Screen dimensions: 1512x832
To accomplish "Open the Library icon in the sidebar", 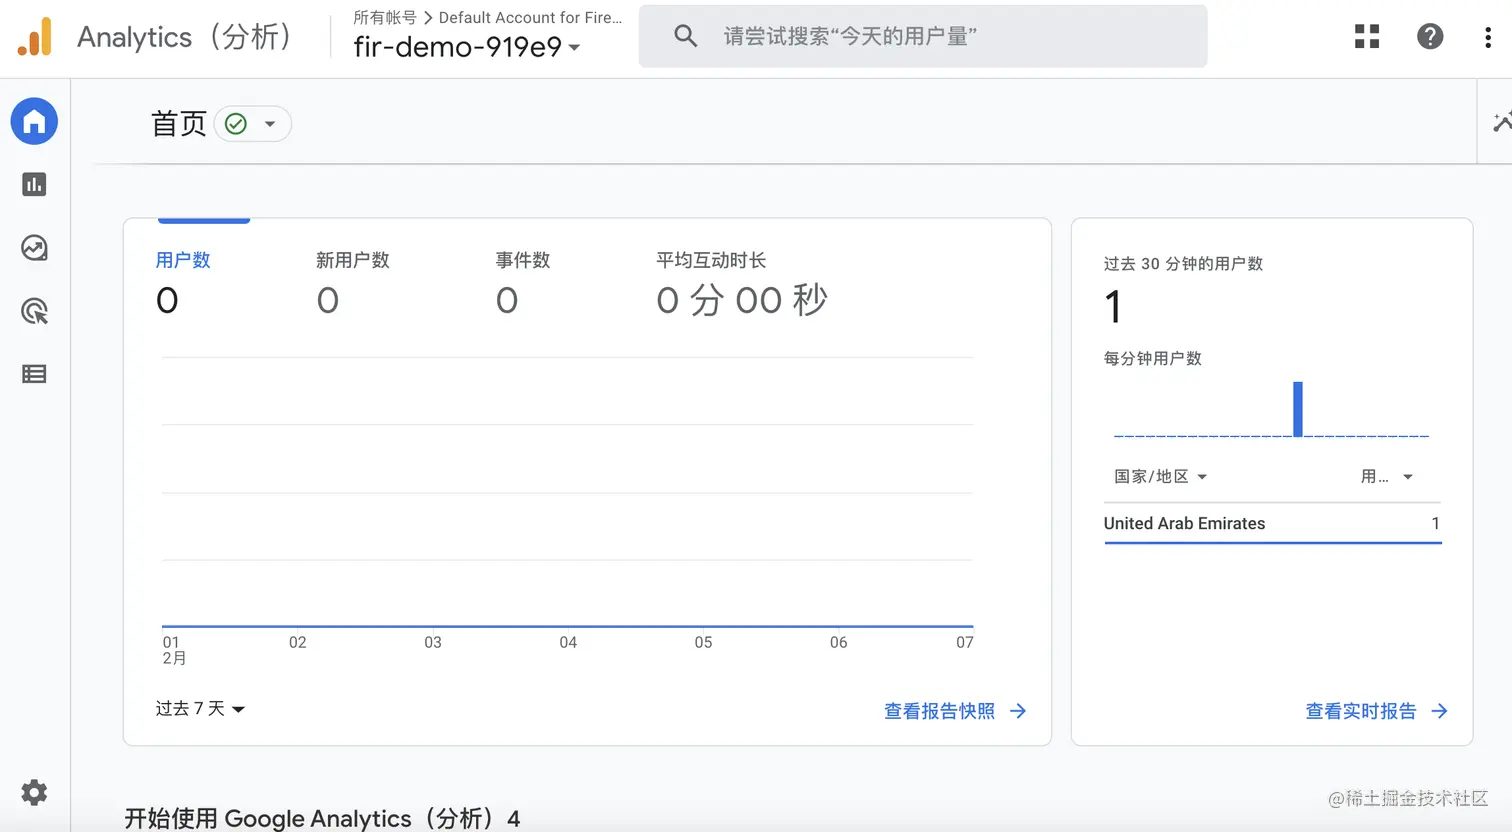I will point(34,373).
